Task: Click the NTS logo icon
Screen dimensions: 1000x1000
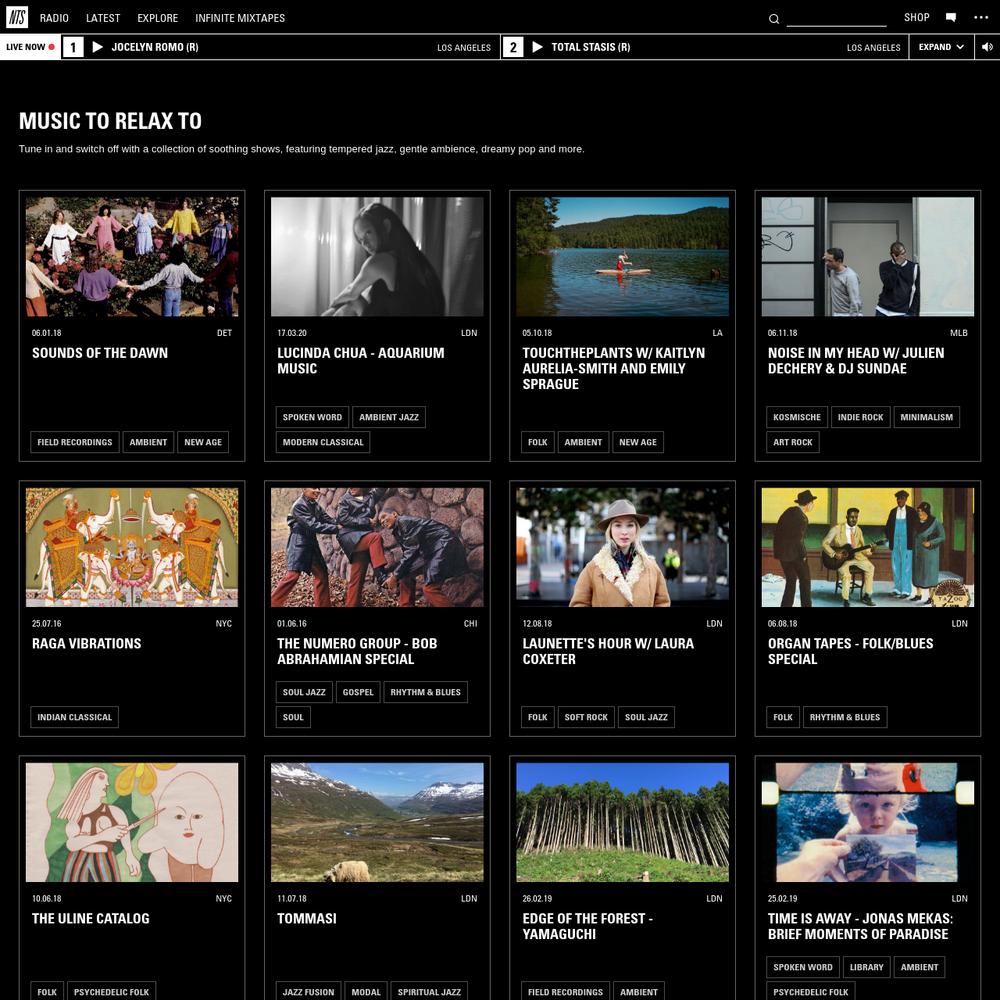Action: pyautogui.click(x=17, y=17)
